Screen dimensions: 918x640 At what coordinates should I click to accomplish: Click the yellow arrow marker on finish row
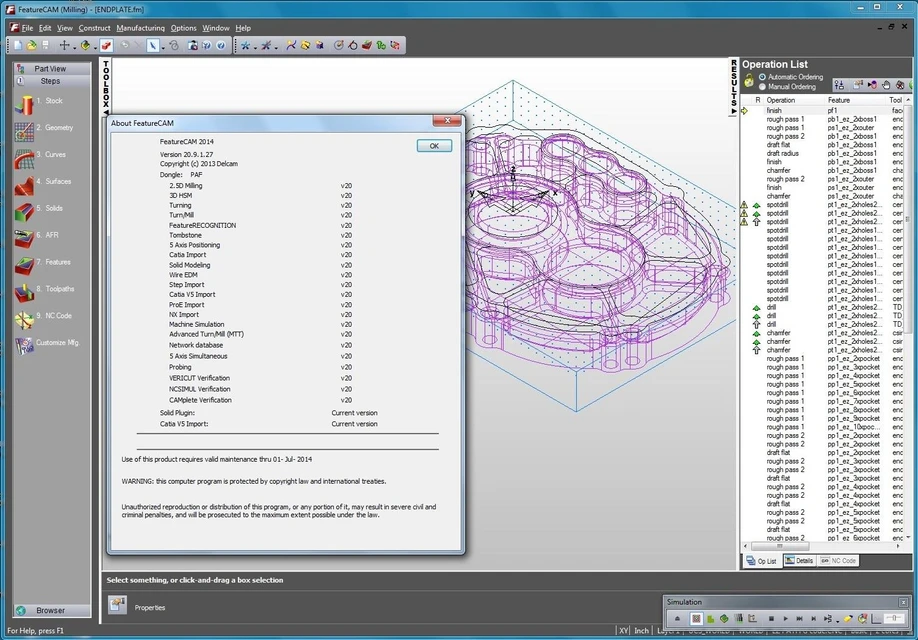pos(745,111)
